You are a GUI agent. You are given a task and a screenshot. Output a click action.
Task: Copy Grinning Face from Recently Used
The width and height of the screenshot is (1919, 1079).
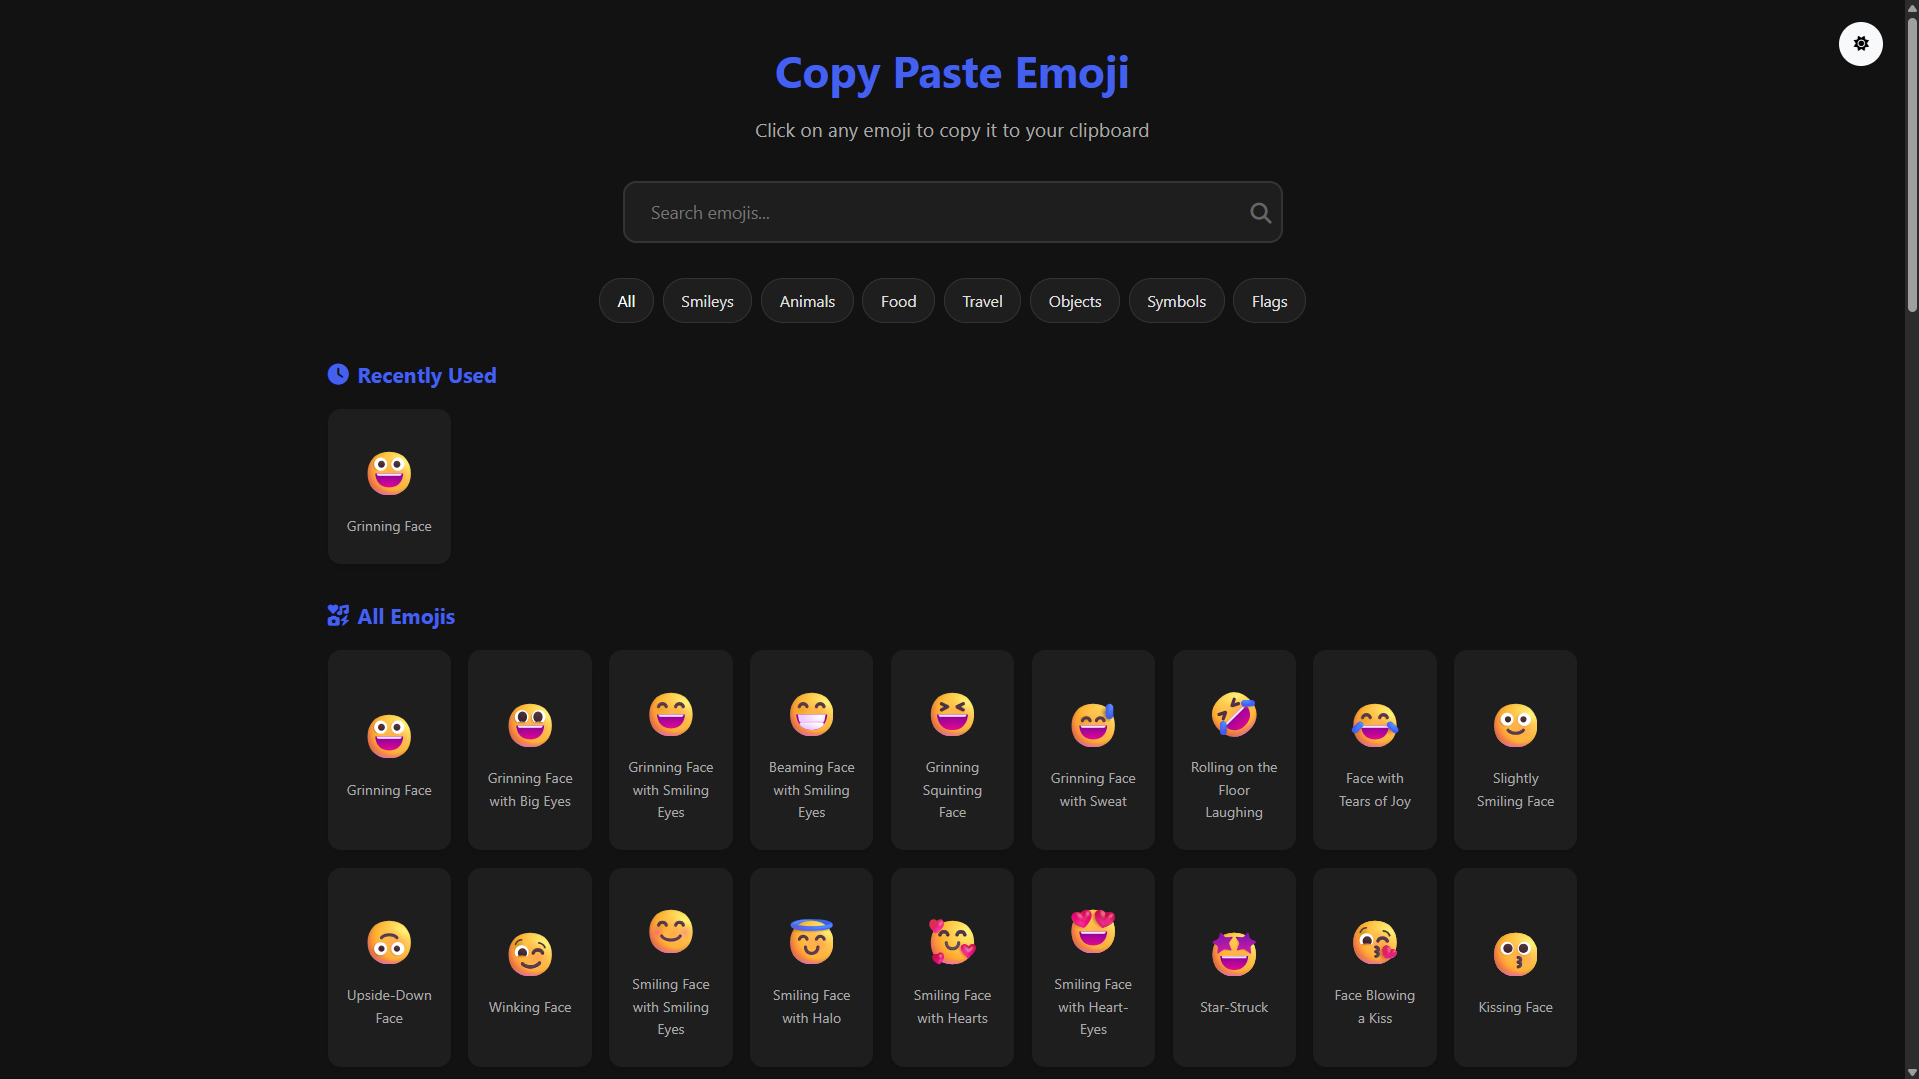coord(389,486)
